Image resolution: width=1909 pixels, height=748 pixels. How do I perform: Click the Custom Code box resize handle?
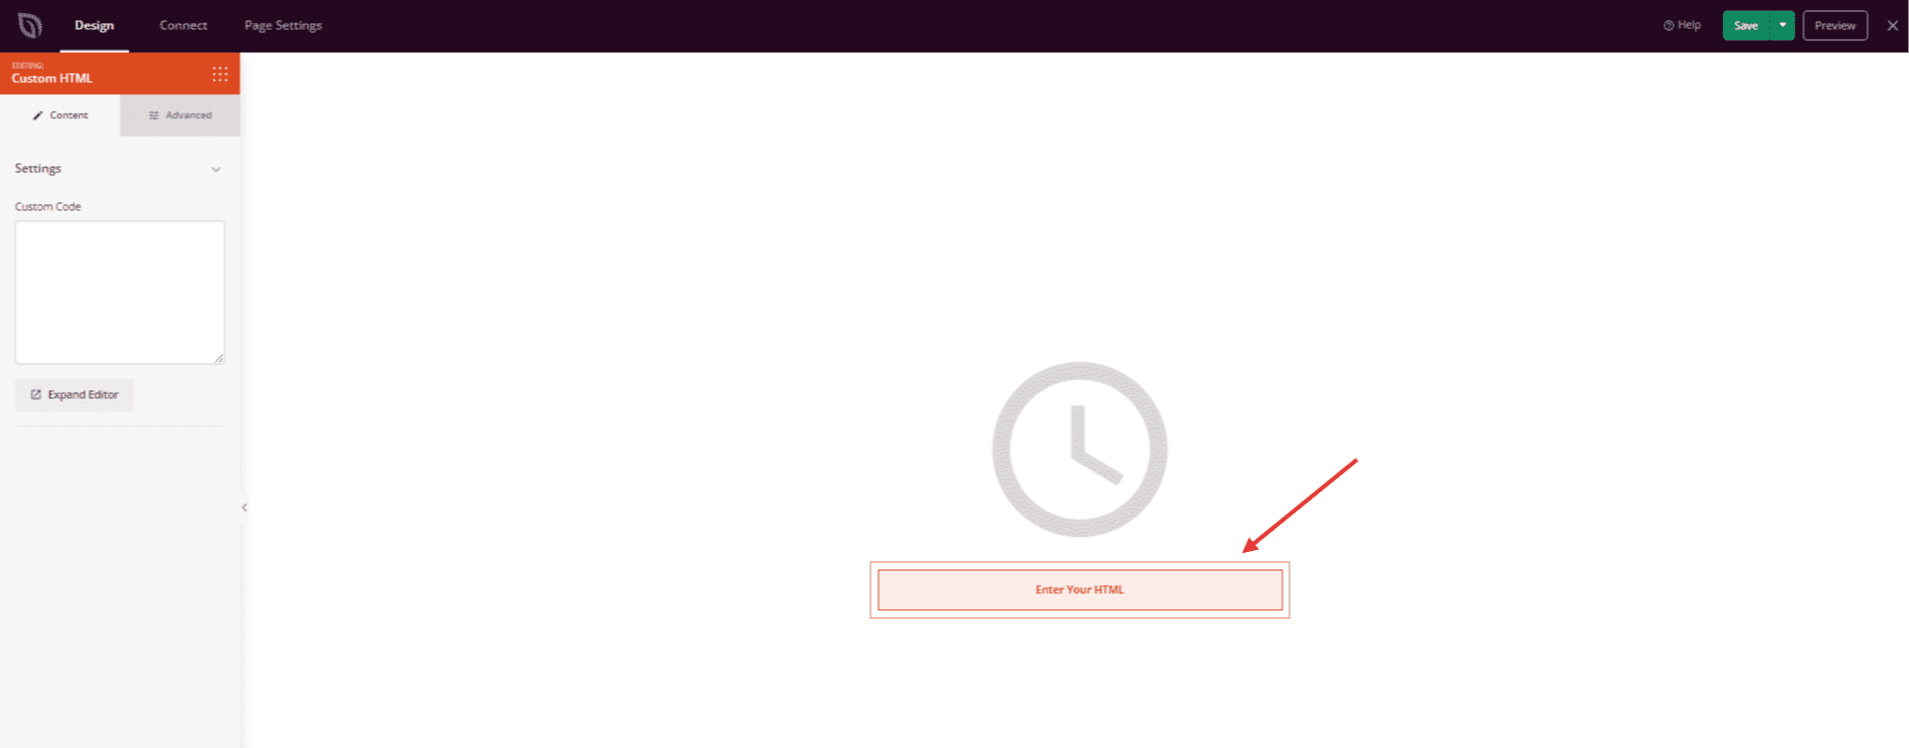point(219,358)
